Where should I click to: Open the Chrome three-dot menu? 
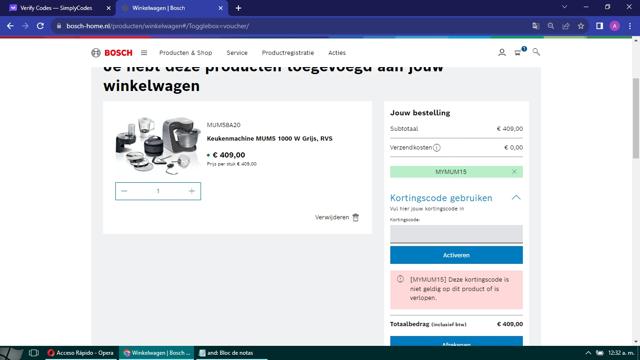pyautogui.click(x=630, y=26)
